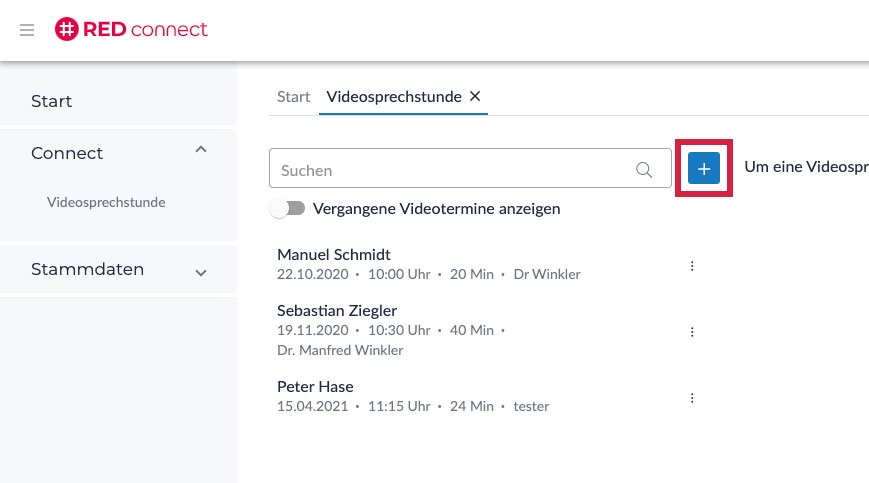Open options menu for Sebastian Ziegler
This screenshot has width=869, height=483.
point(691,332)
